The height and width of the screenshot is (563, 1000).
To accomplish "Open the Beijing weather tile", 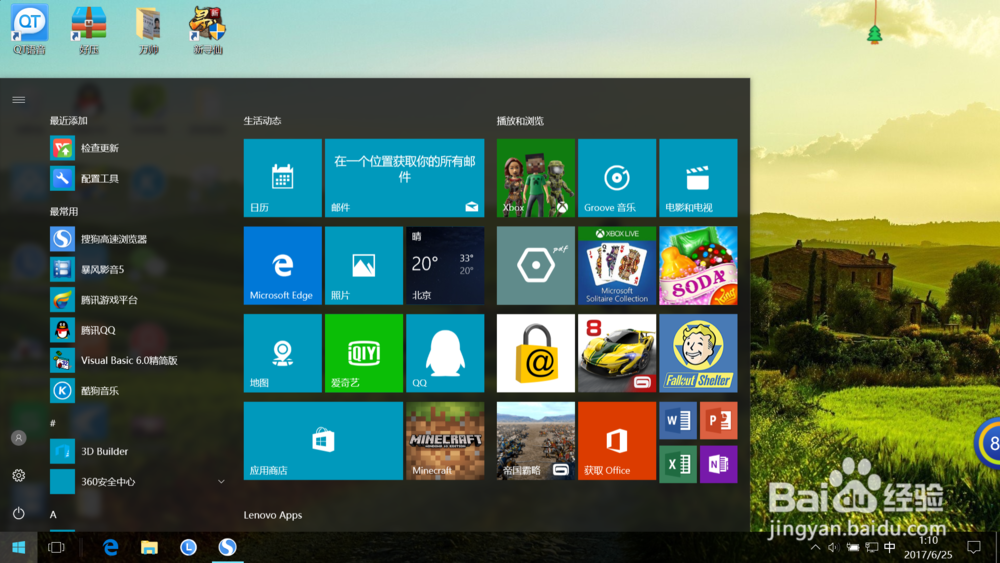I will (x=445, y=265).
